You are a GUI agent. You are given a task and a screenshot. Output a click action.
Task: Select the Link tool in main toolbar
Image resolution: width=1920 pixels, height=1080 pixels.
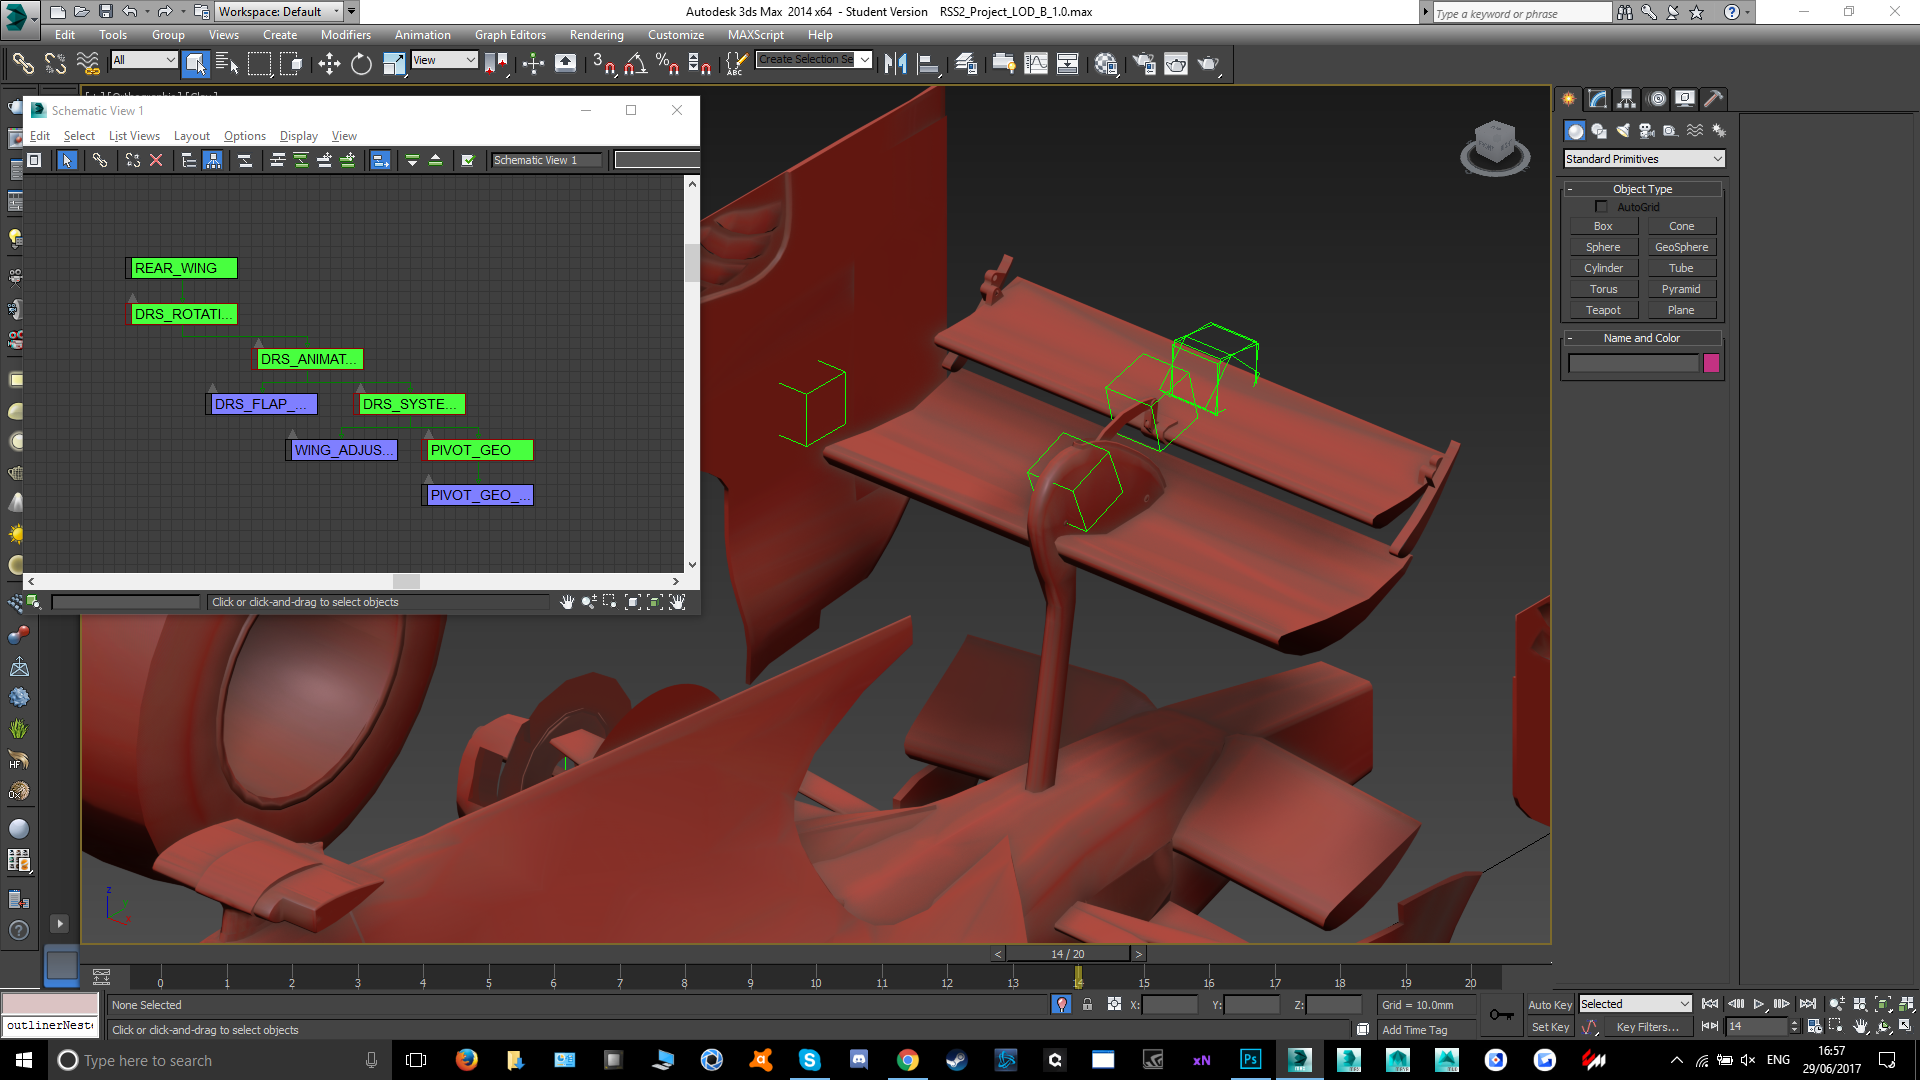[23, 64]
